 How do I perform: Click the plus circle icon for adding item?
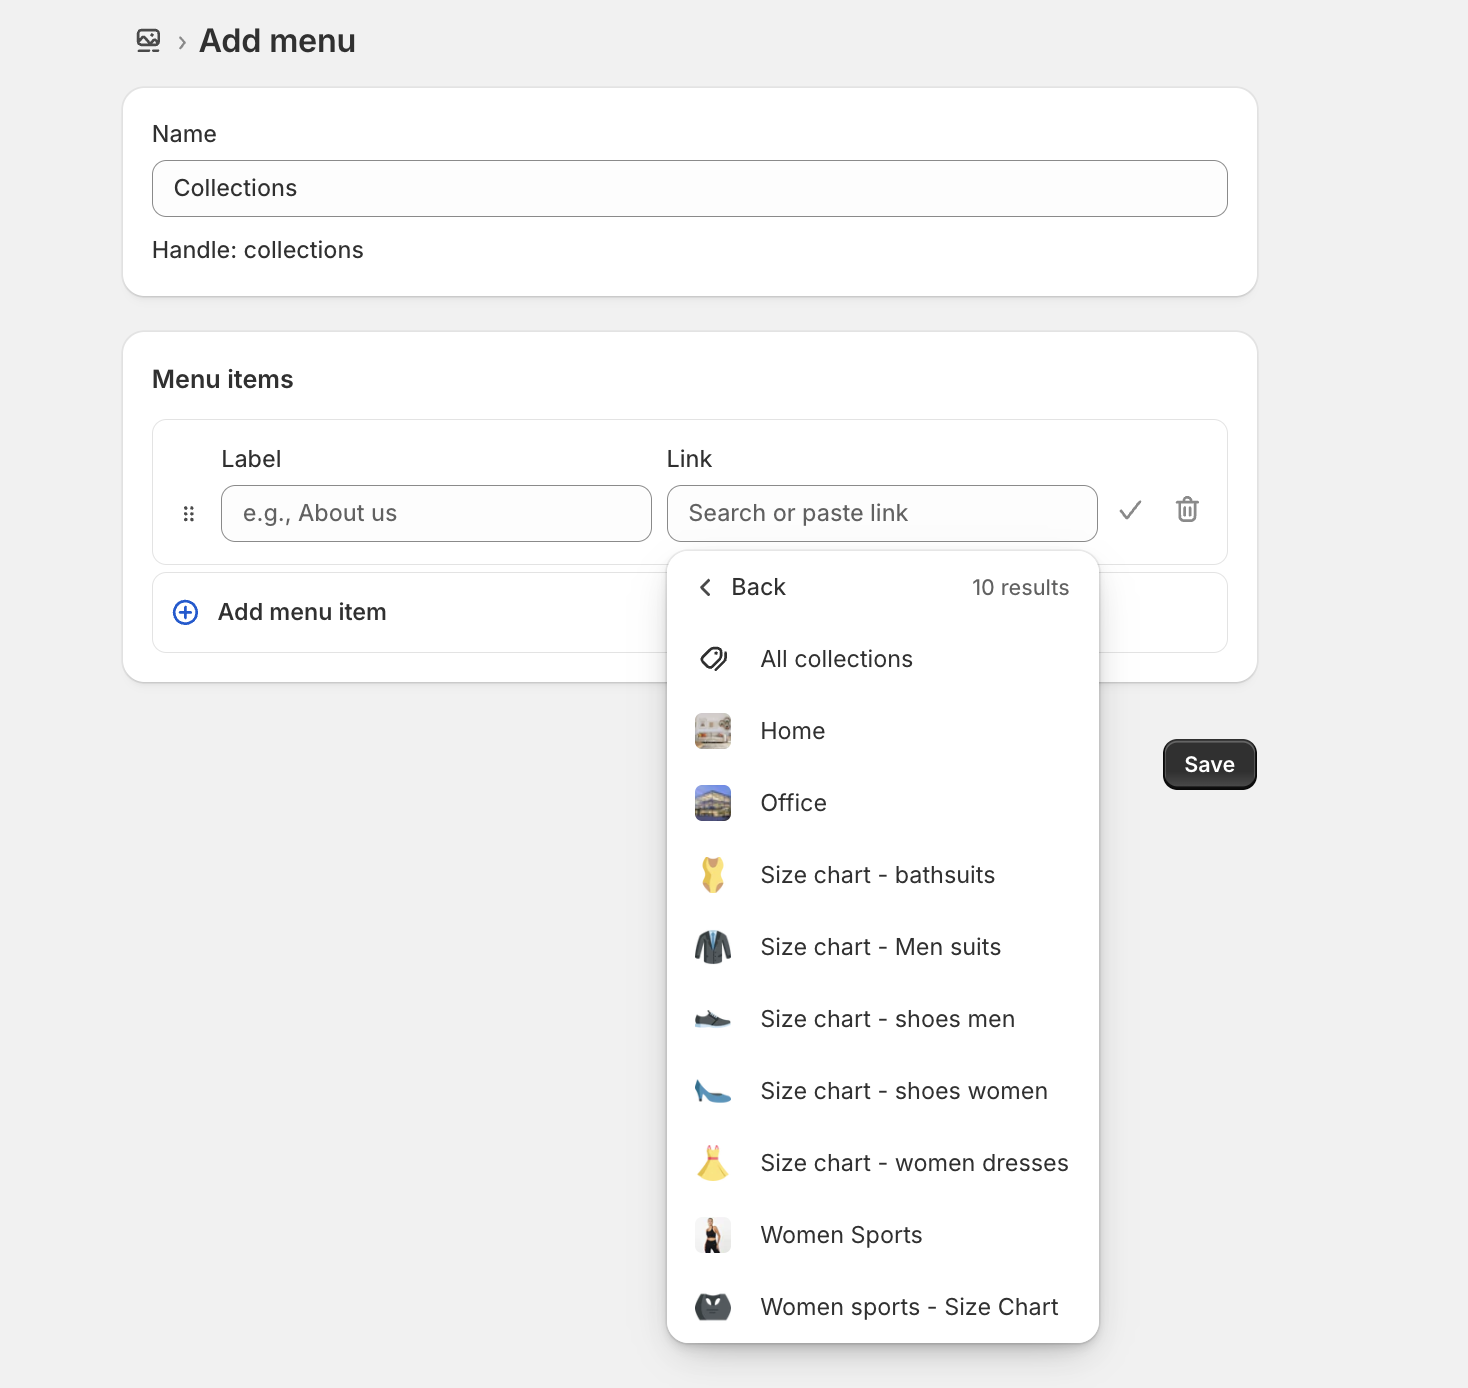click(x=186, y=612)
